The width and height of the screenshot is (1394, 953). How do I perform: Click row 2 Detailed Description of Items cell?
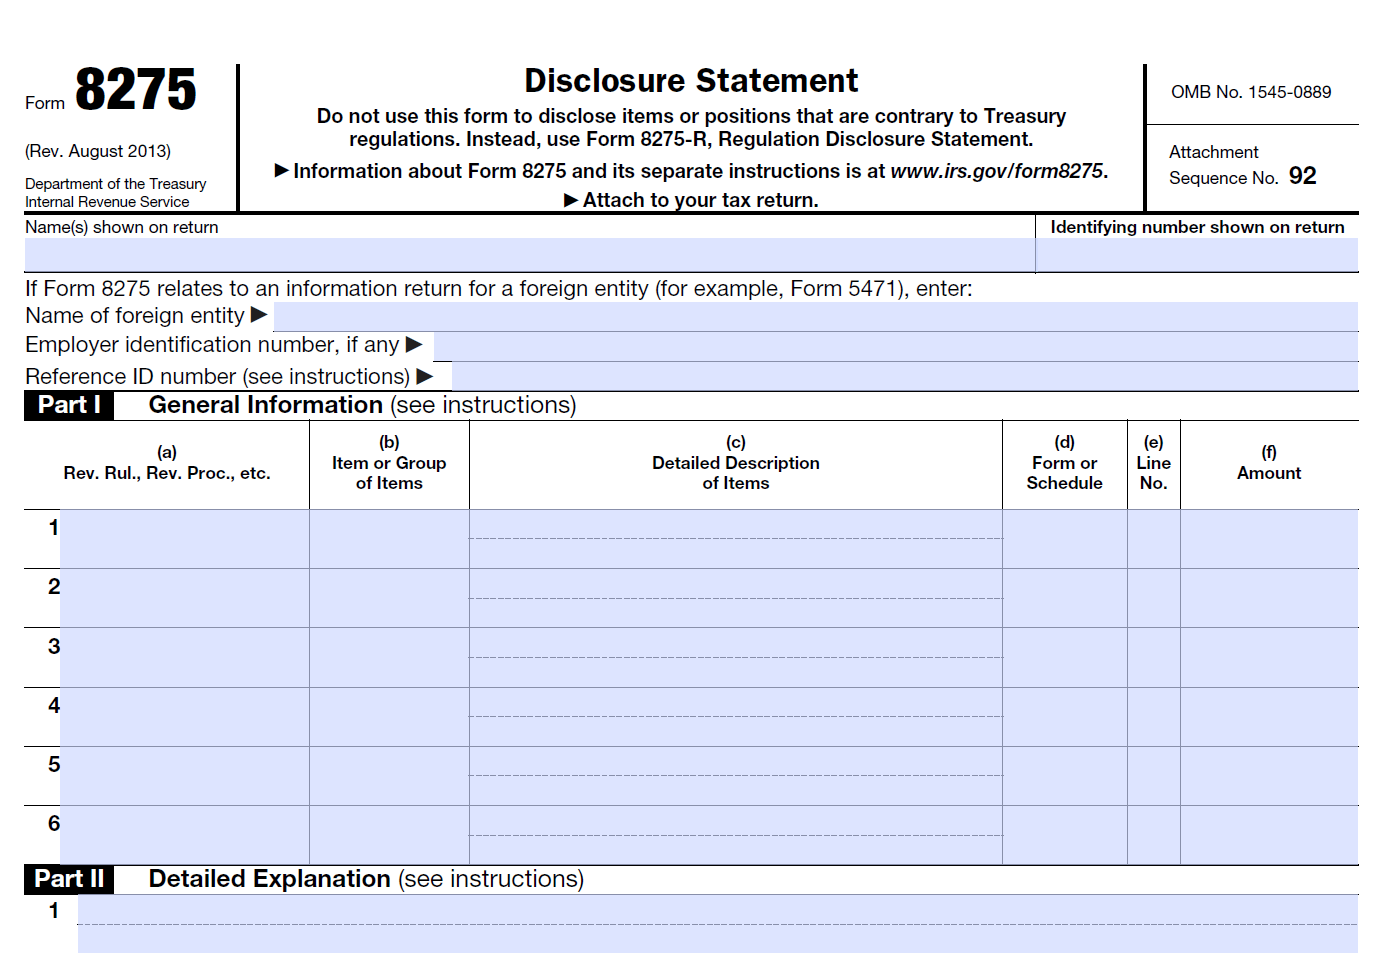[735, 597]
